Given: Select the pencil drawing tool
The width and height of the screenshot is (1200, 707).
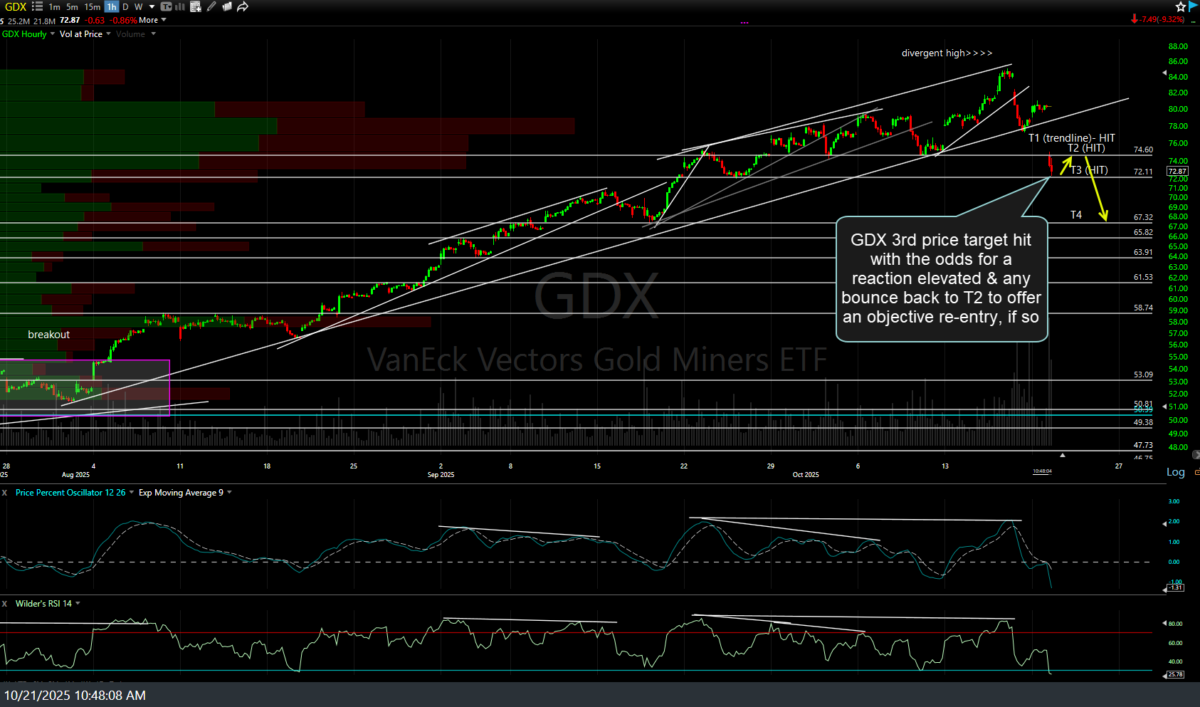Looking at the screenshot, I should pos(211,7).
